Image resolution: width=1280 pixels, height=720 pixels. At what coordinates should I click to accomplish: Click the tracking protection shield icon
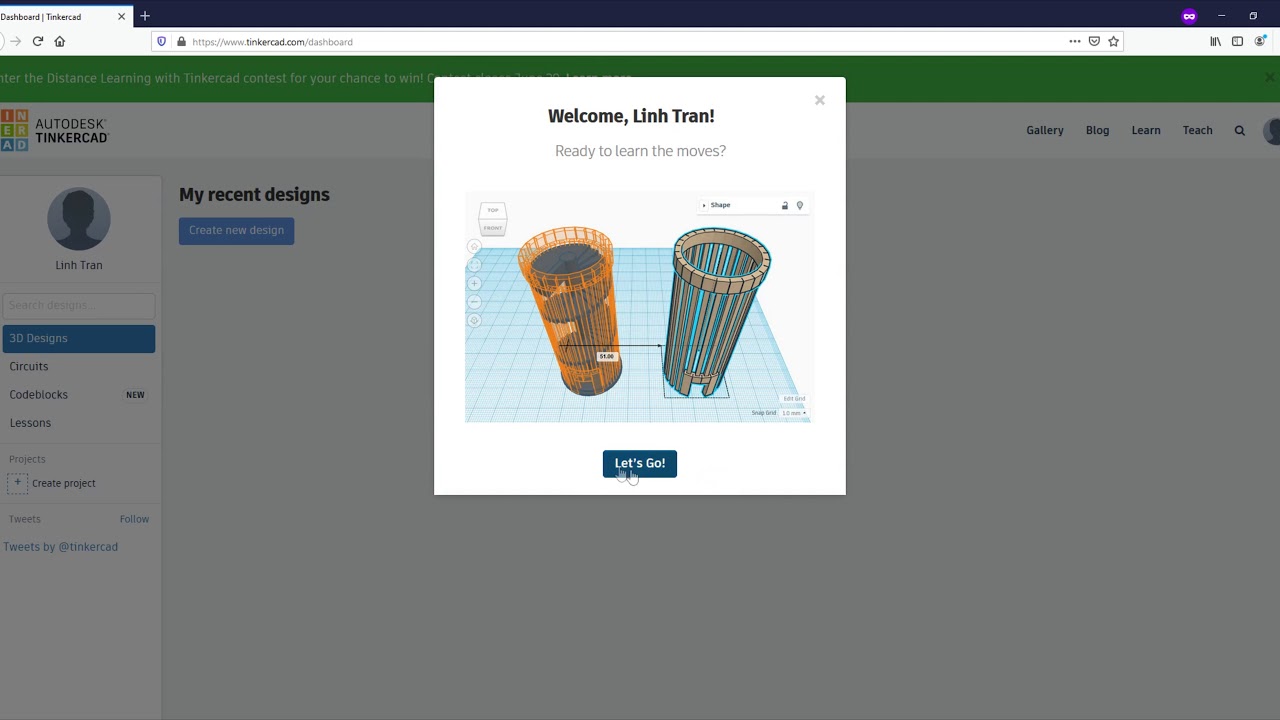pyautogui.click(x=162, y=42)
